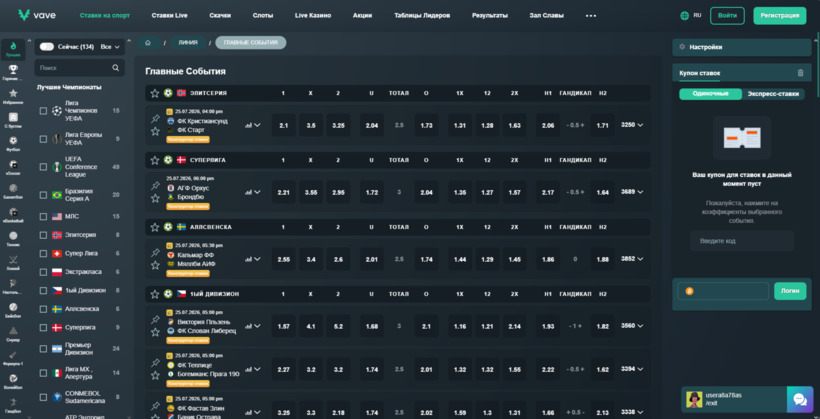Check UEFA Conference League checkbox
Image resolution: width=820 pixels, height=419 pixels.
(x=43, y=167)
